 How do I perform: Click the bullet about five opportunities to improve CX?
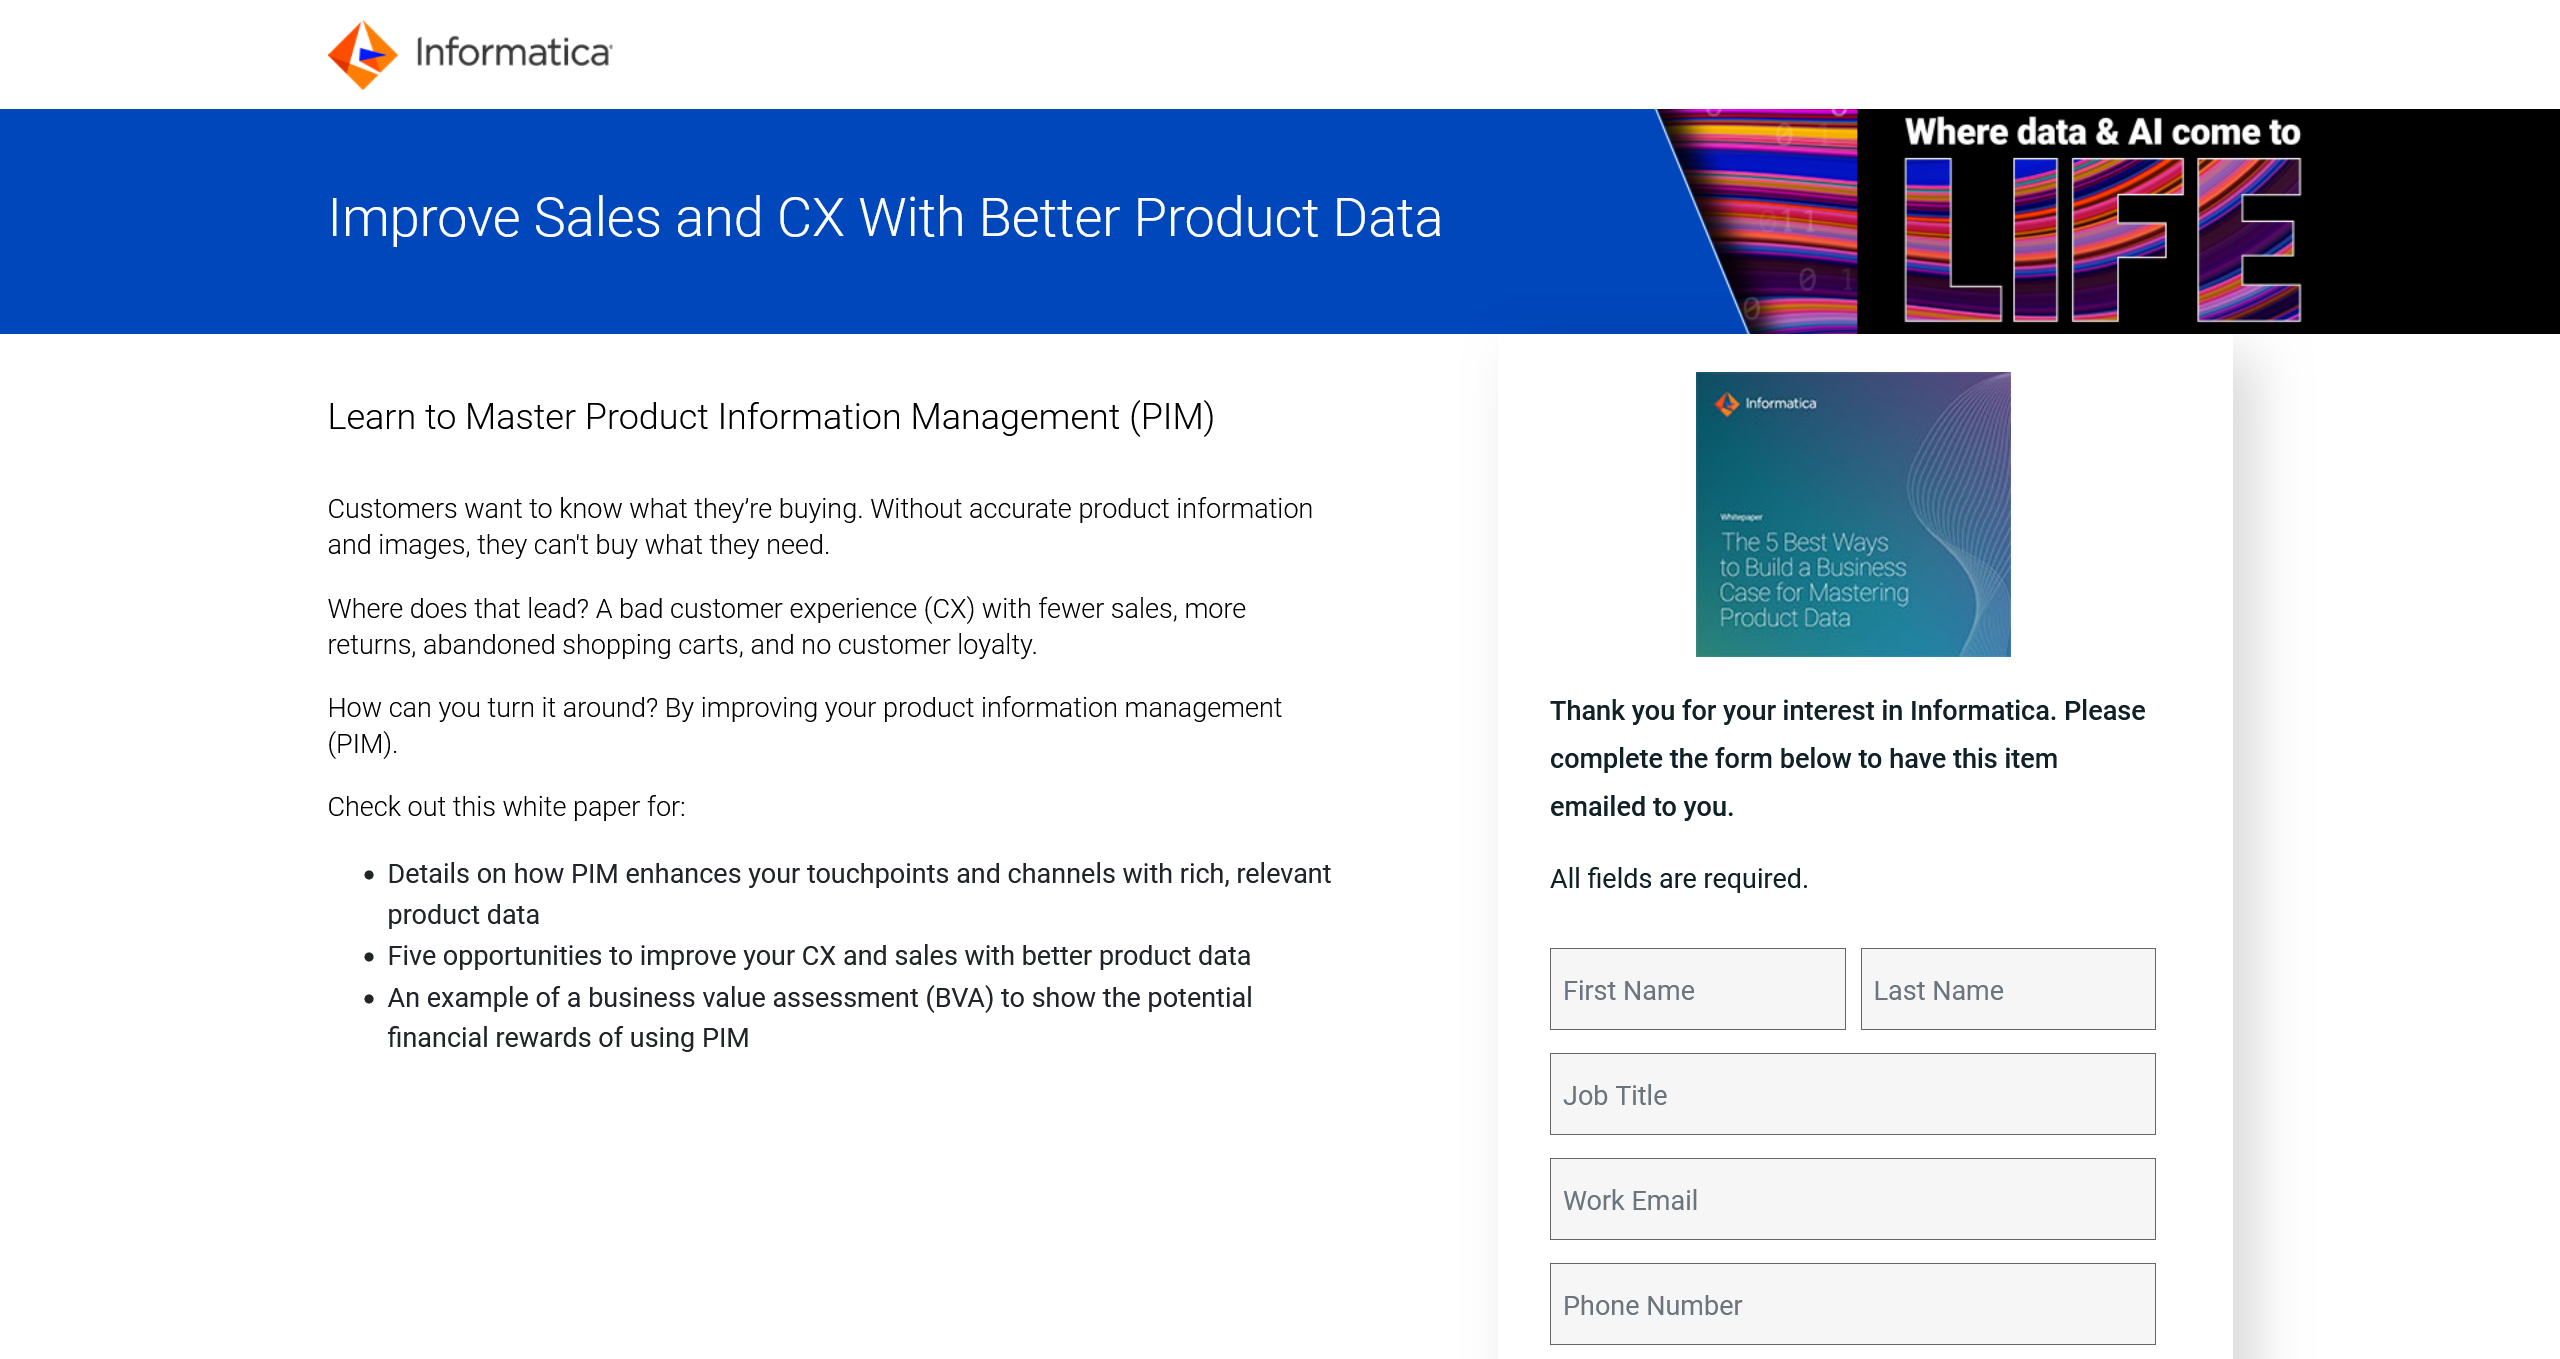[819, 955]
